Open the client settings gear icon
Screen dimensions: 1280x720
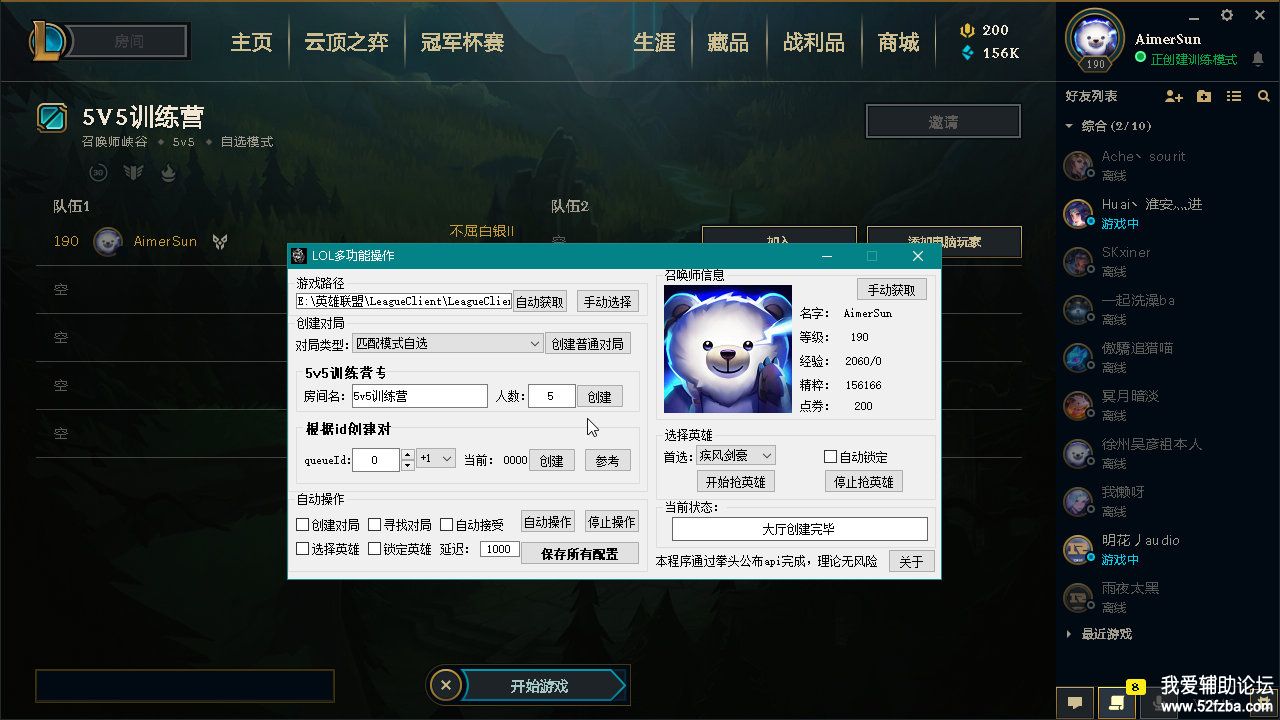[1227, 15]
